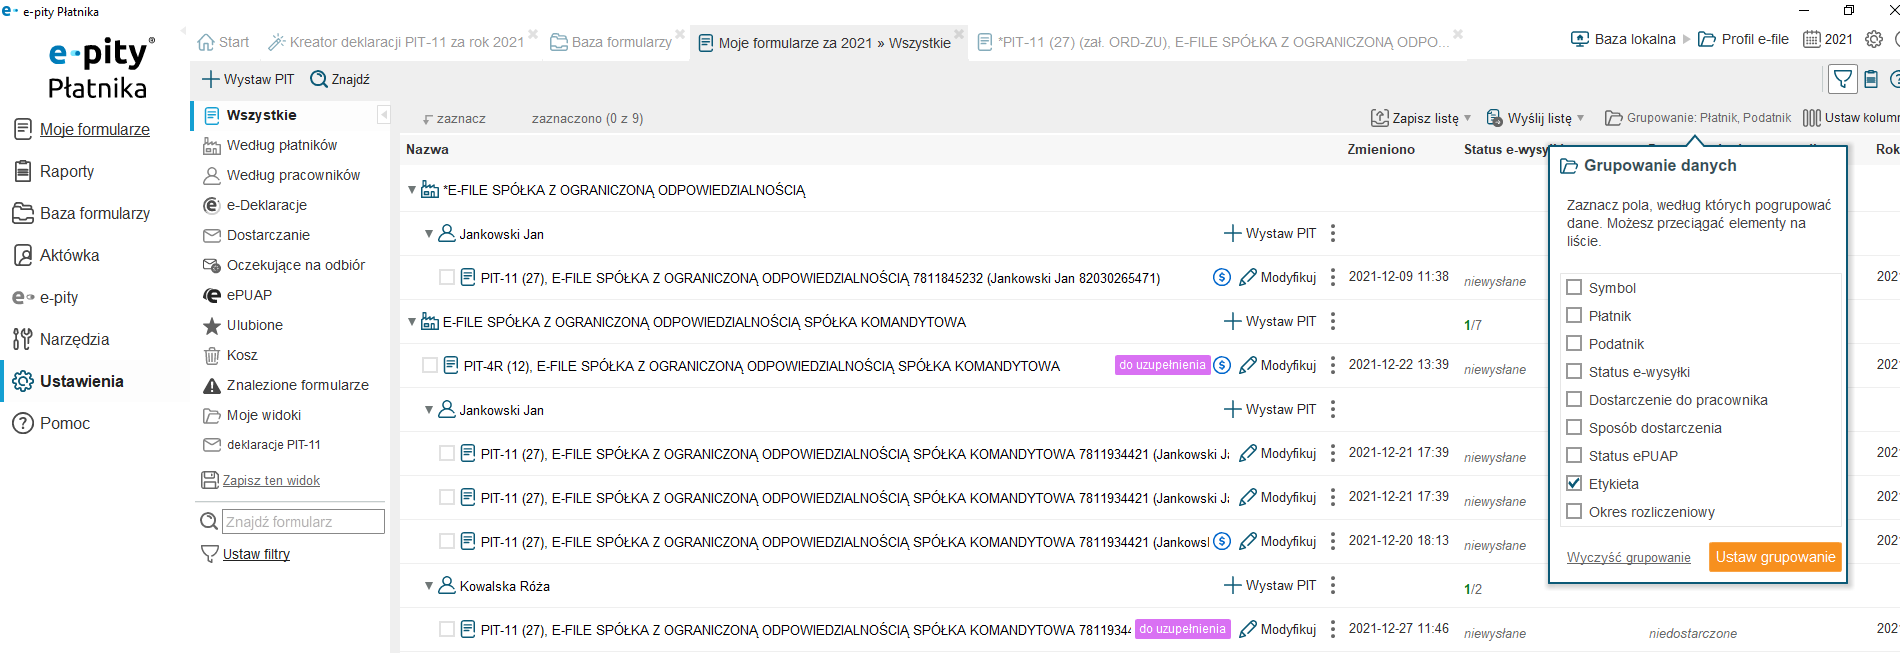This screenshot has height=653, width=1900.
Task: Collapse first Jankowski Jan group
Action: [428, 234]
